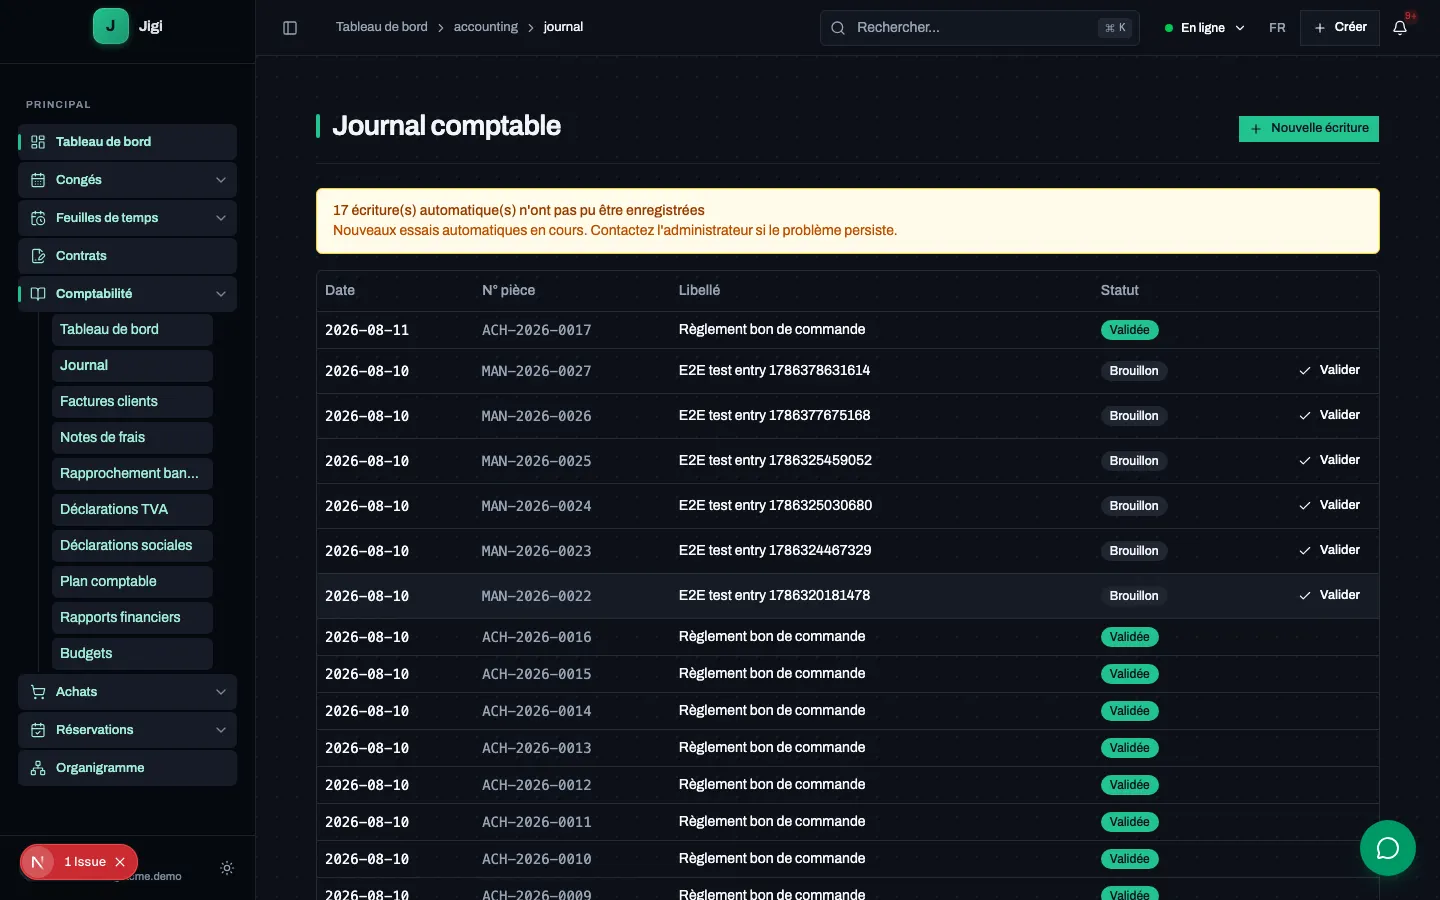Open the N issue indicator avatar
The image size is (1440, 900).
(x=38, y=862)
